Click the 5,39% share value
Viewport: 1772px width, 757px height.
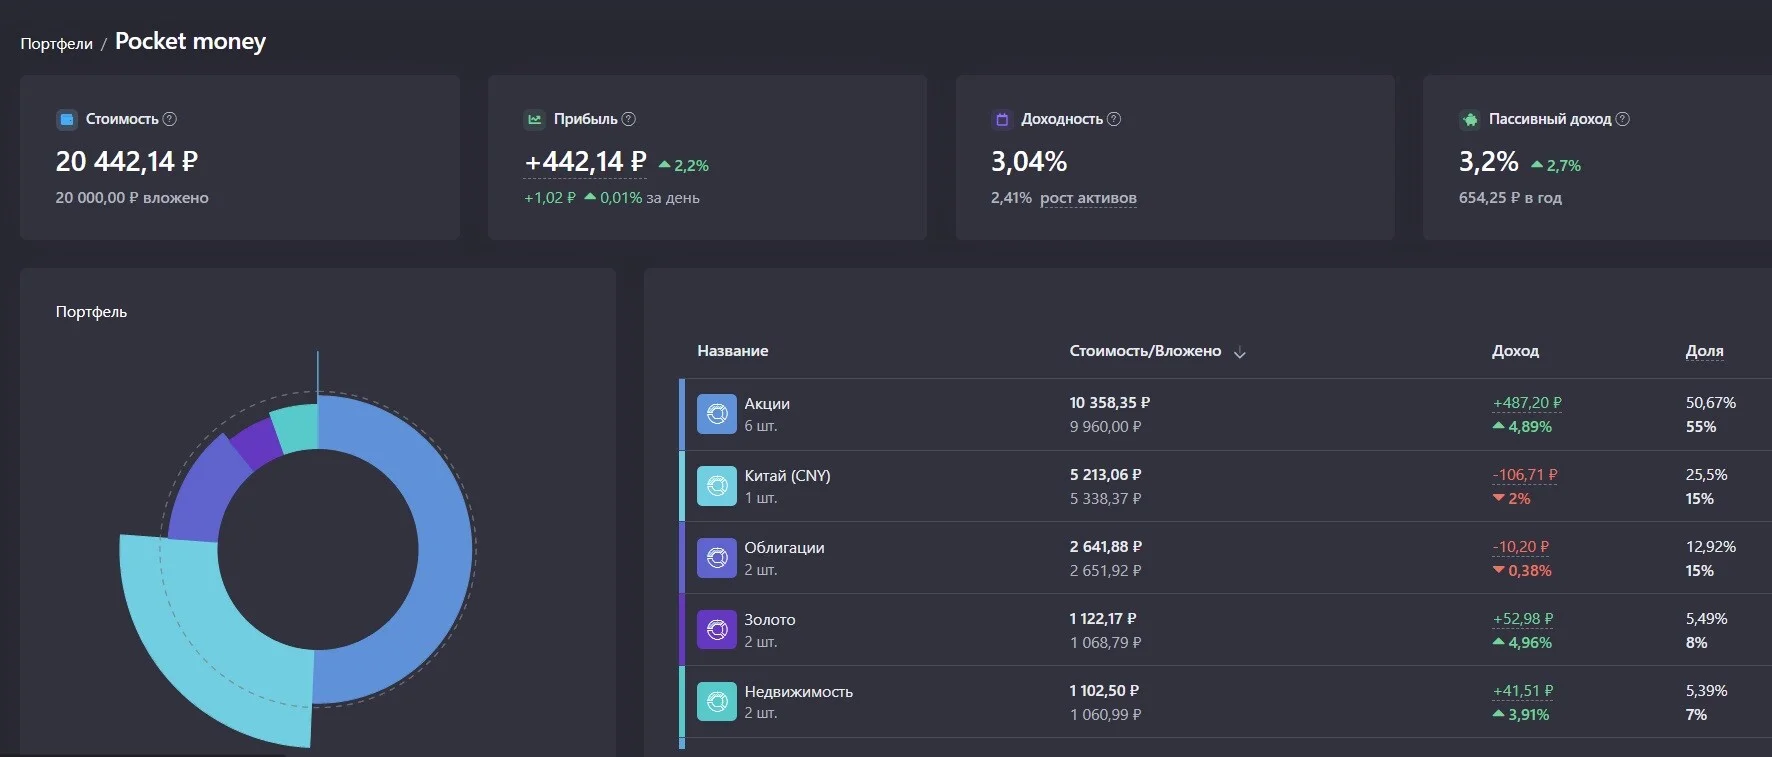[1707, 691]
